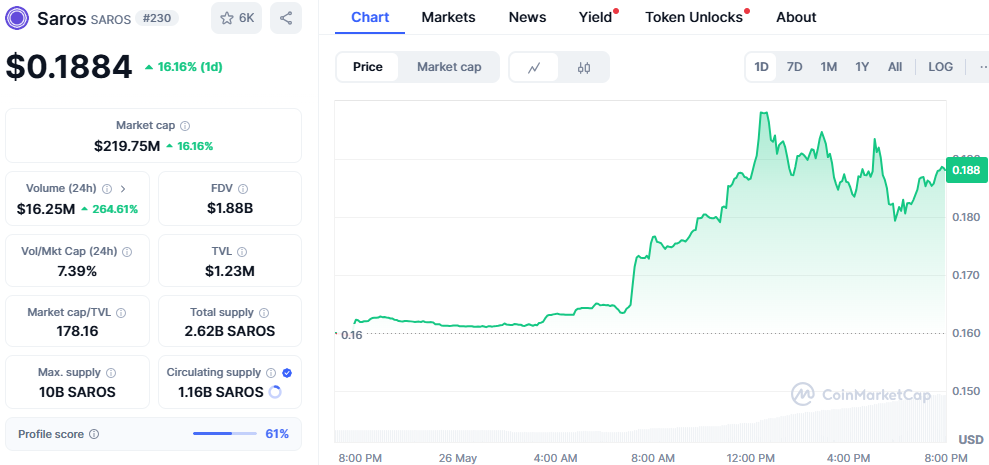This screenshot has height=465, width=989.
Task: Click the current price label 0.188
Action: pyautogui.click(x=966, y=170)
